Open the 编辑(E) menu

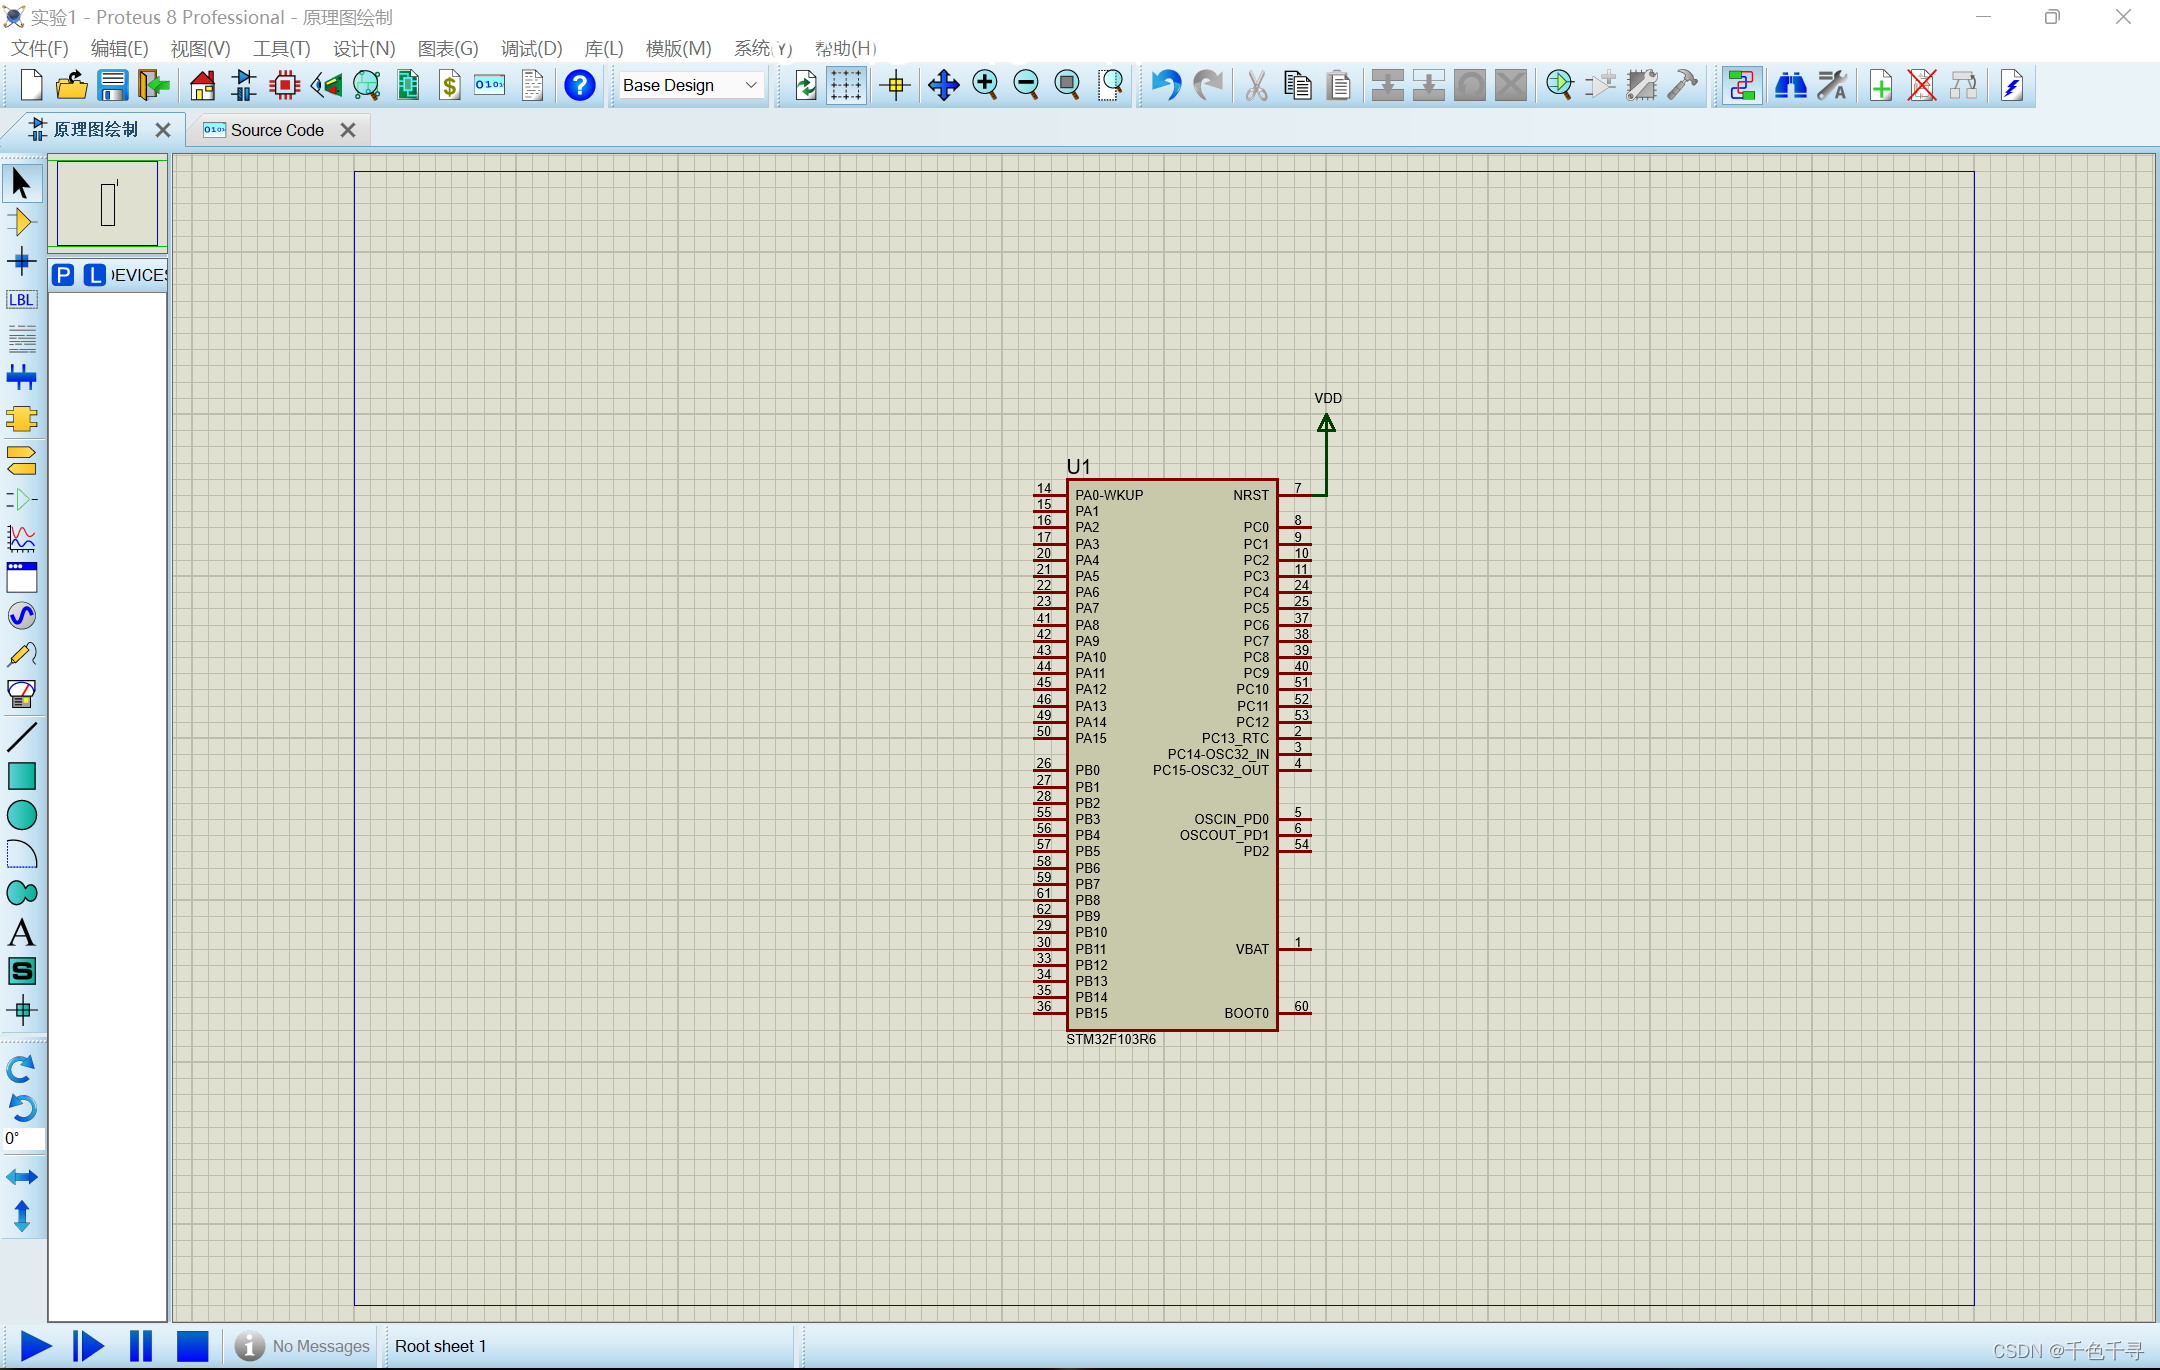[x=119, y=48]
